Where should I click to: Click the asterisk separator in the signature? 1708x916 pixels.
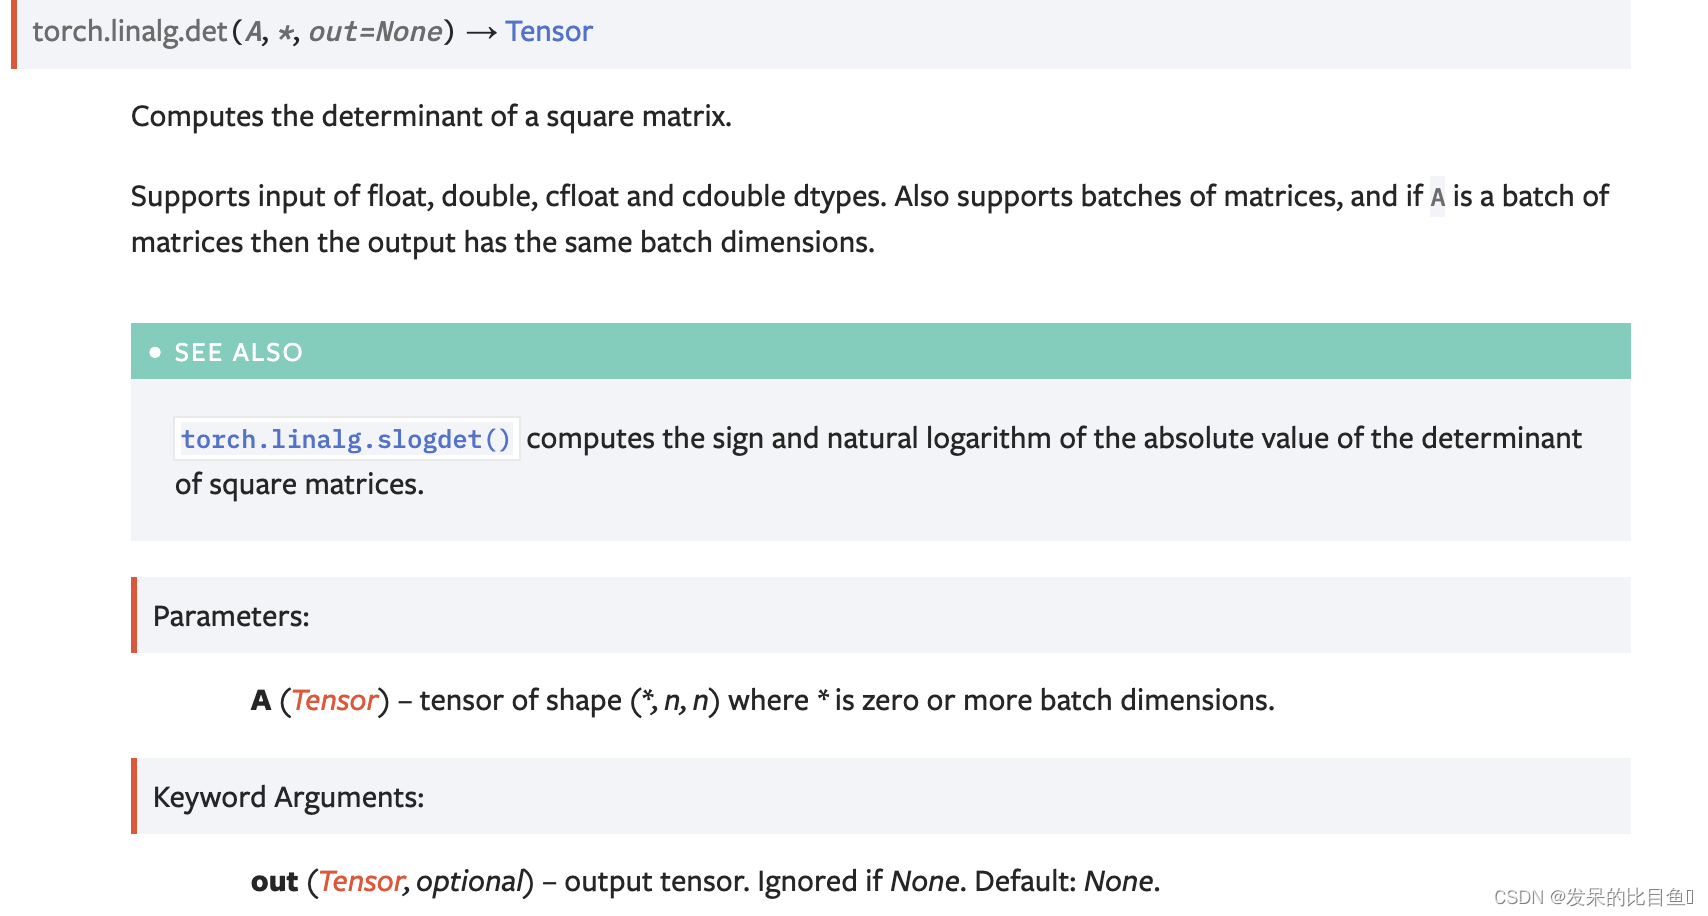click(286, 33)
